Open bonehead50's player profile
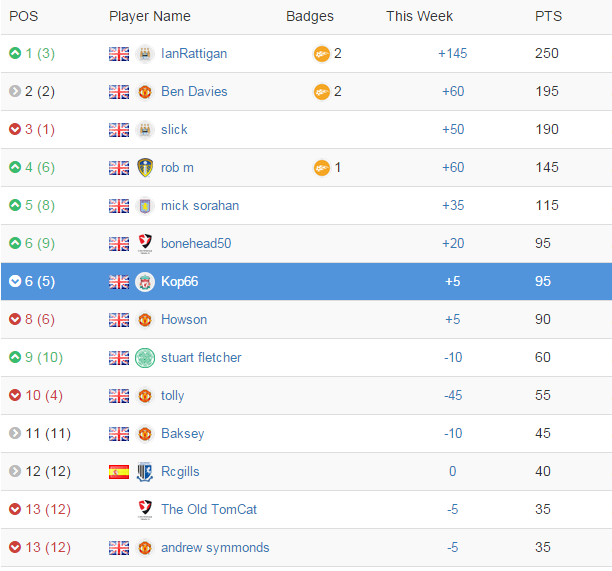Viewport: 612px width, 571px height. [196, 244]
